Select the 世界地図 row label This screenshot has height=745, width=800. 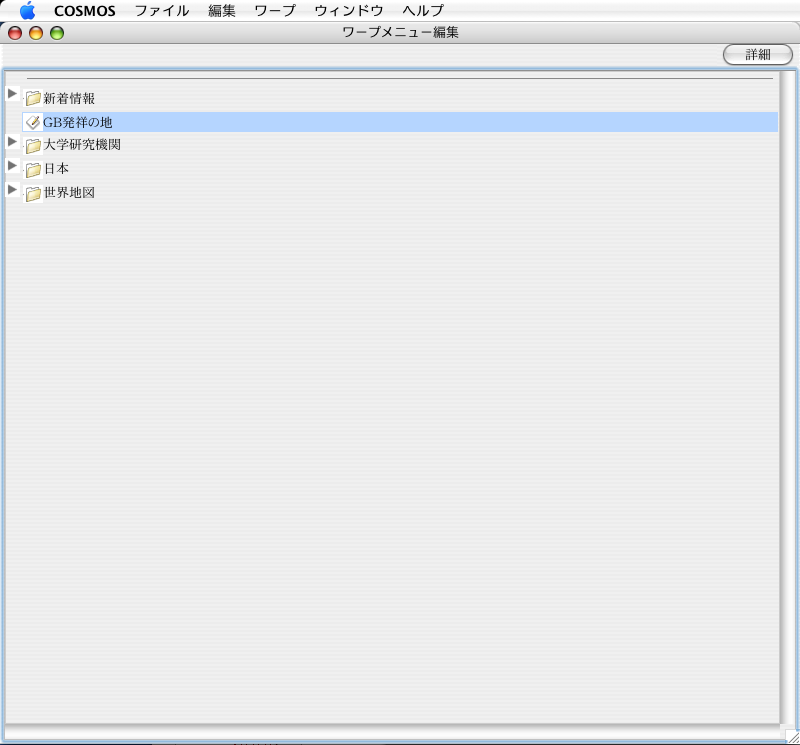[69, 192]
